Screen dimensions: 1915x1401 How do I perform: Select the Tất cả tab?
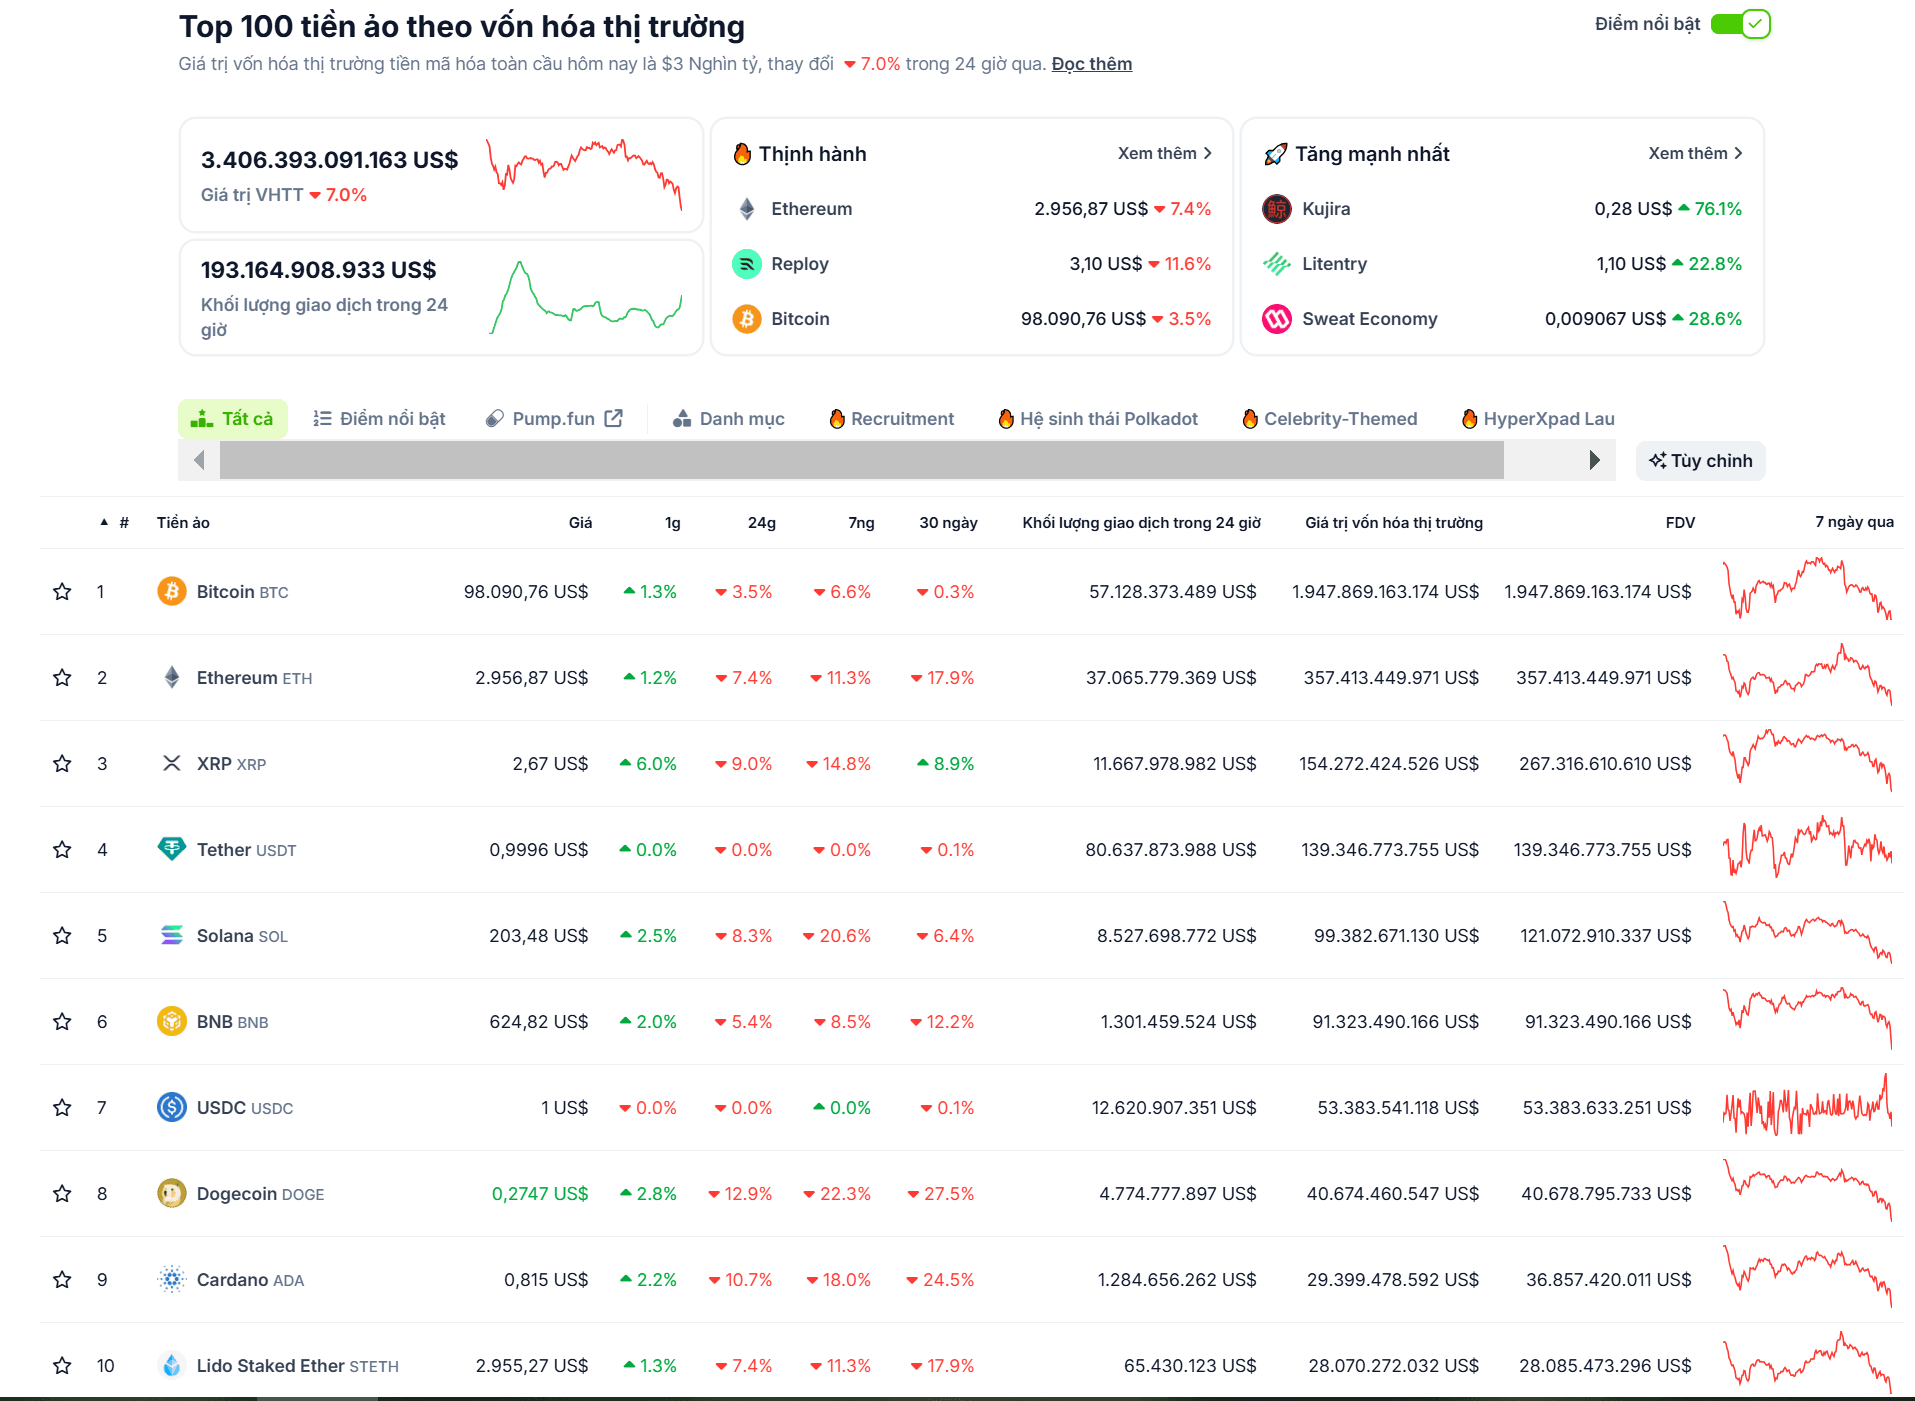click(233, 418)
